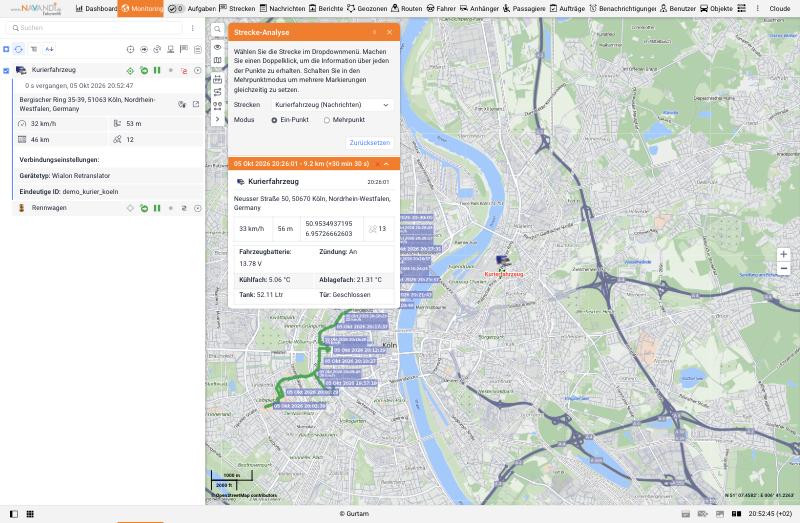The height and width of the screenshot is (523, 800).
Task: Click the points tool icon on map toolbar
Action: click(x=217, y=106)
